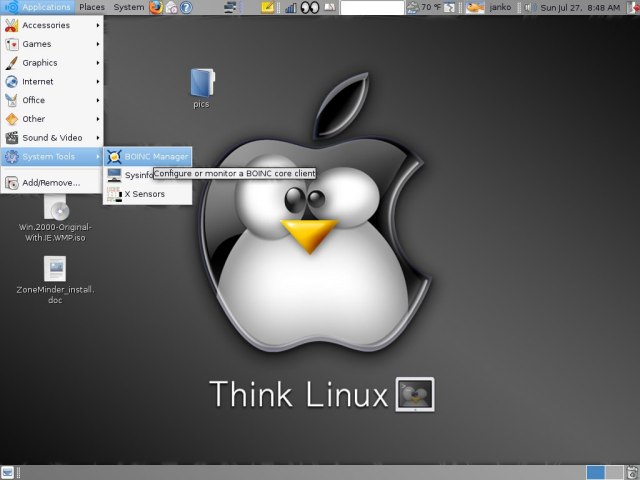Open the Other menu category
The height and width of the screenshot is (480, 640).
tap(52, 119)
